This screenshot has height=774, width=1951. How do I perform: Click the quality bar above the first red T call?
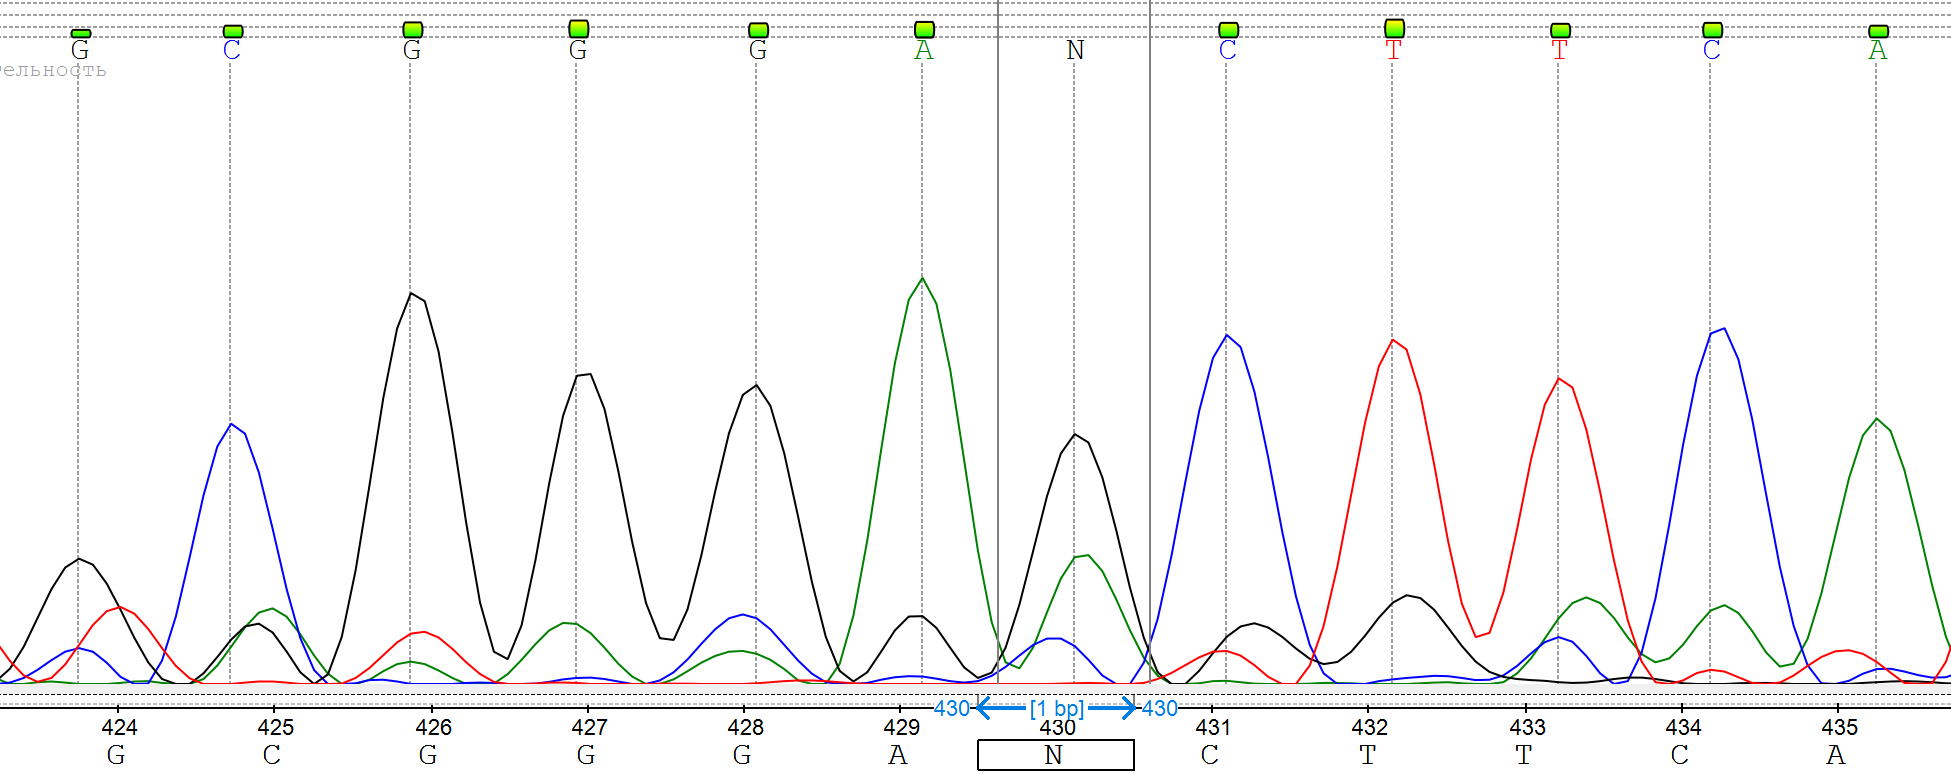tap(1394, 29)
